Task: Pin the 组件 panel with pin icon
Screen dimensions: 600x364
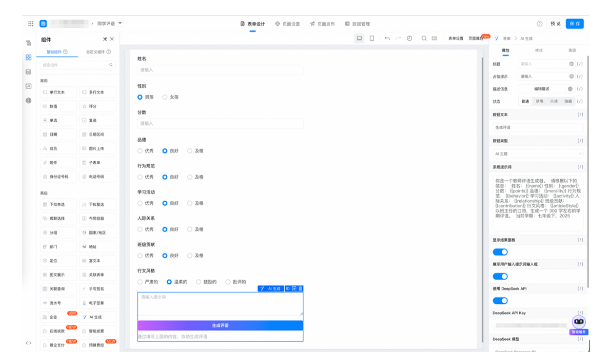Action: (x=105, y=39)
